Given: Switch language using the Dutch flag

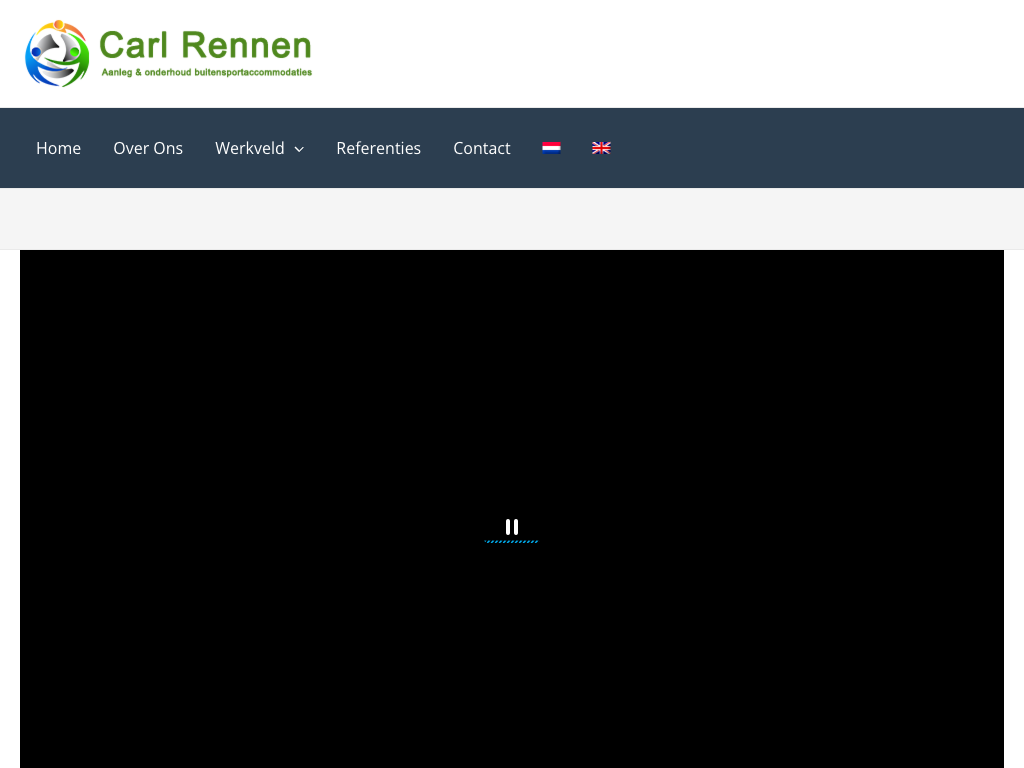Looking at the screenshot, I should coord(551,148).
